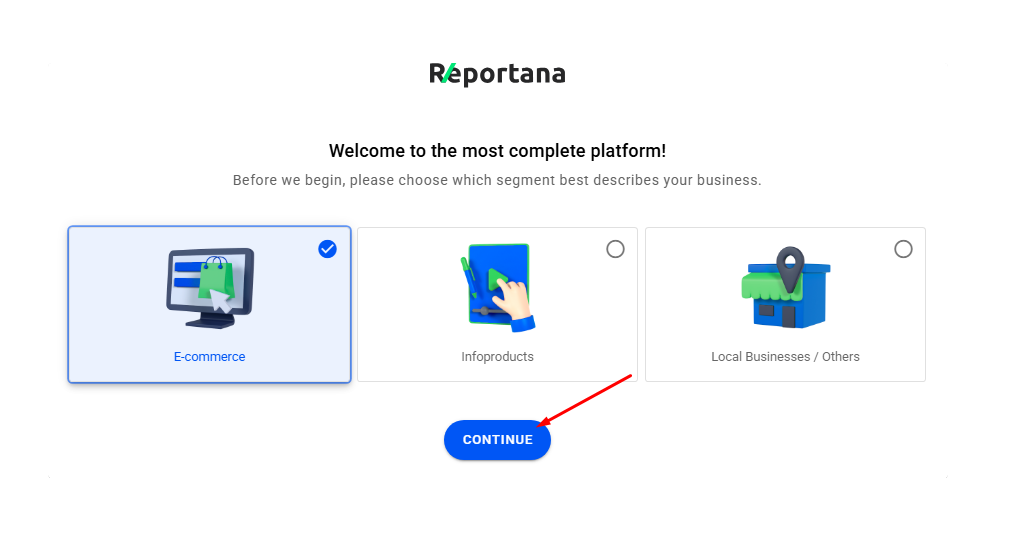This screenshot has height=546, width=1026.
Task: Click the green awning of the store
Action: [x=760, y=288]
